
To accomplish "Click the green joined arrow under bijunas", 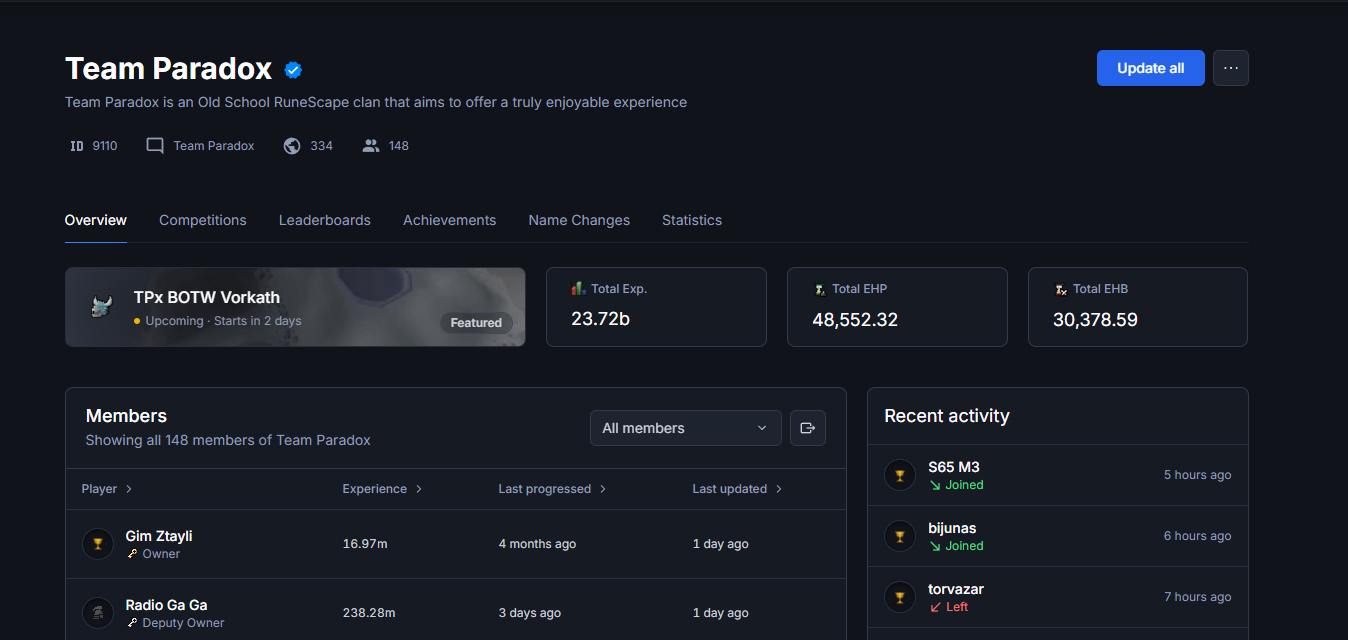I will 935,546.
